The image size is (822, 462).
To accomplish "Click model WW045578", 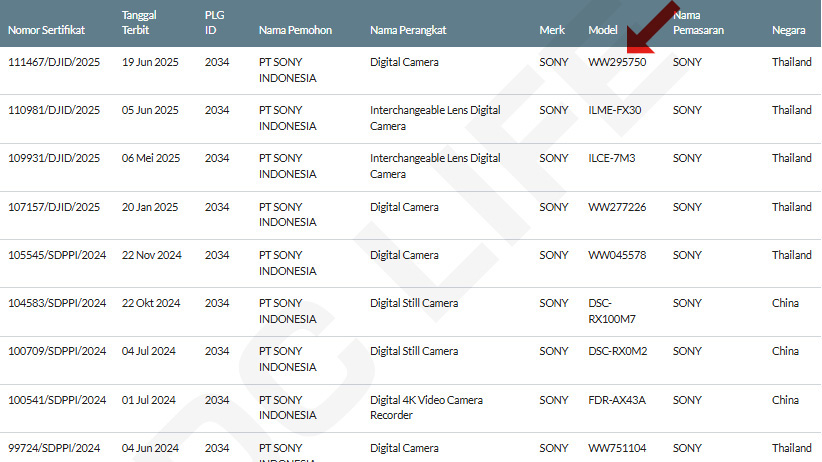I will click(617, 255).
